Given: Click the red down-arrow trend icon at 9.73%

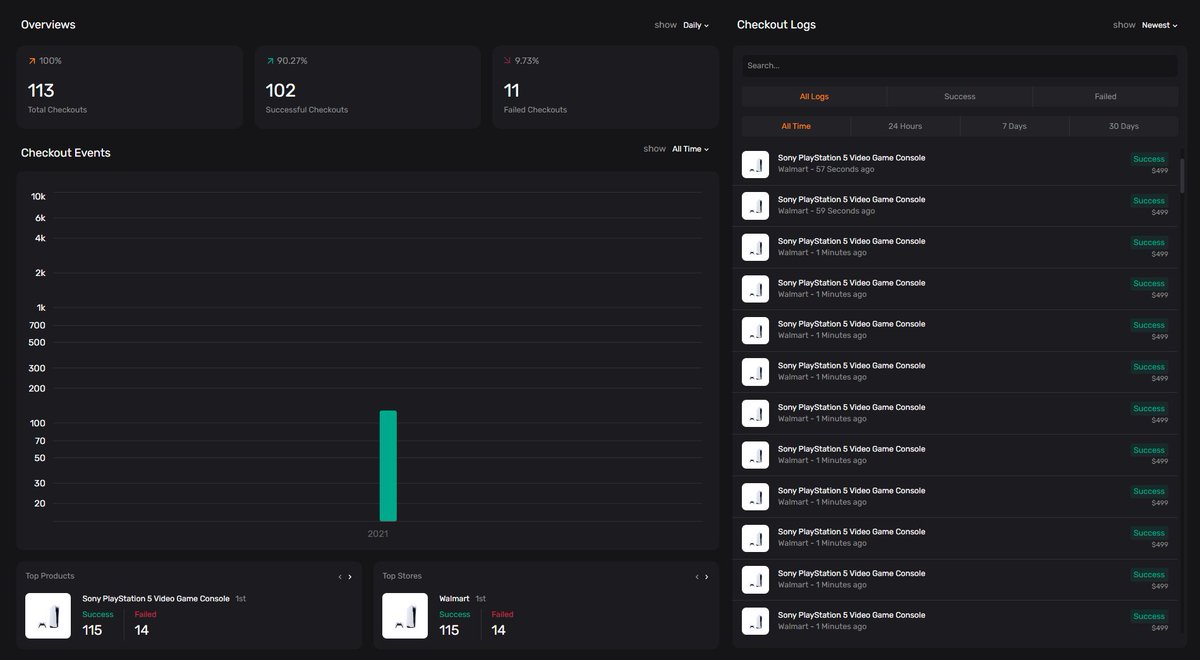Looking at the screenshot, I should [x=508, y=61].
